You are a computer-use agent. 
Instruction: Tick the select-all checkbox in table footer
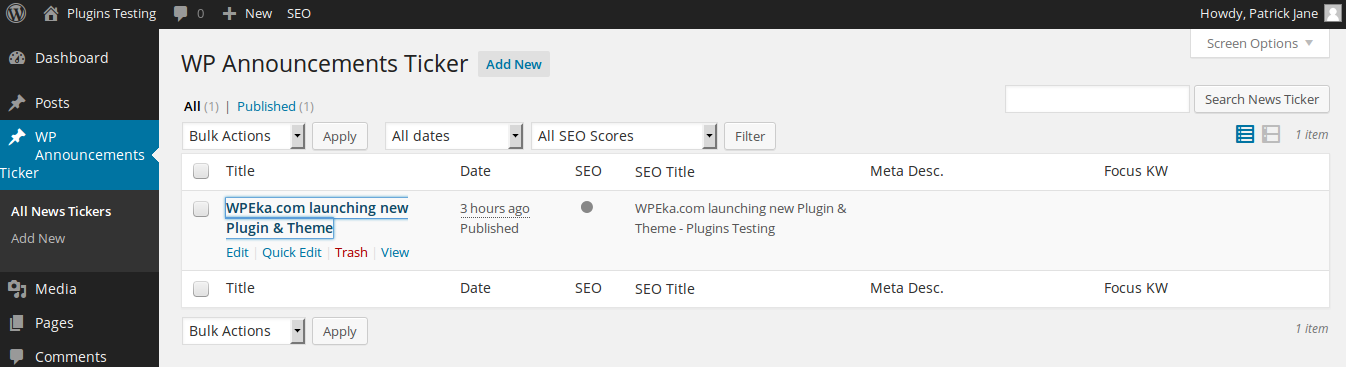click(x=201, y=289)
